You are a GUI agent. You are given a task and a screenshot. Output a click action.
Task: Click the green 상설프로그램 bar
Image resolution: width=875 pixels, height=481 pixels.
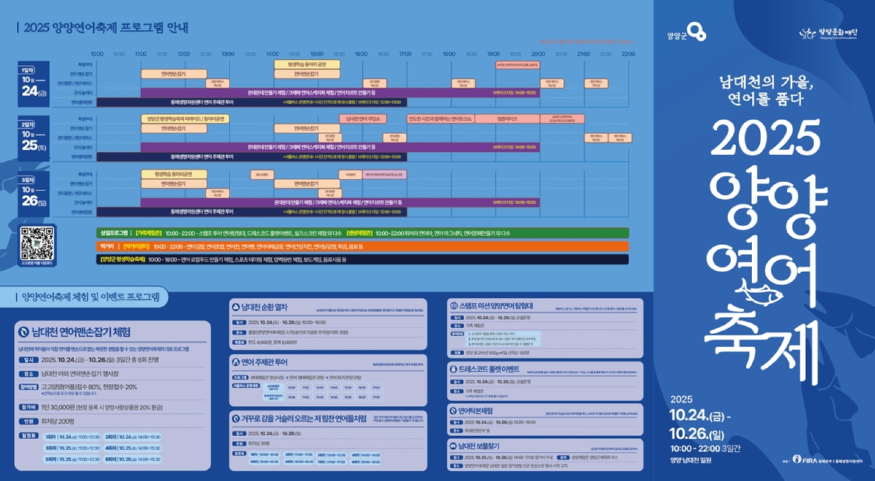[x=362, y=233]
